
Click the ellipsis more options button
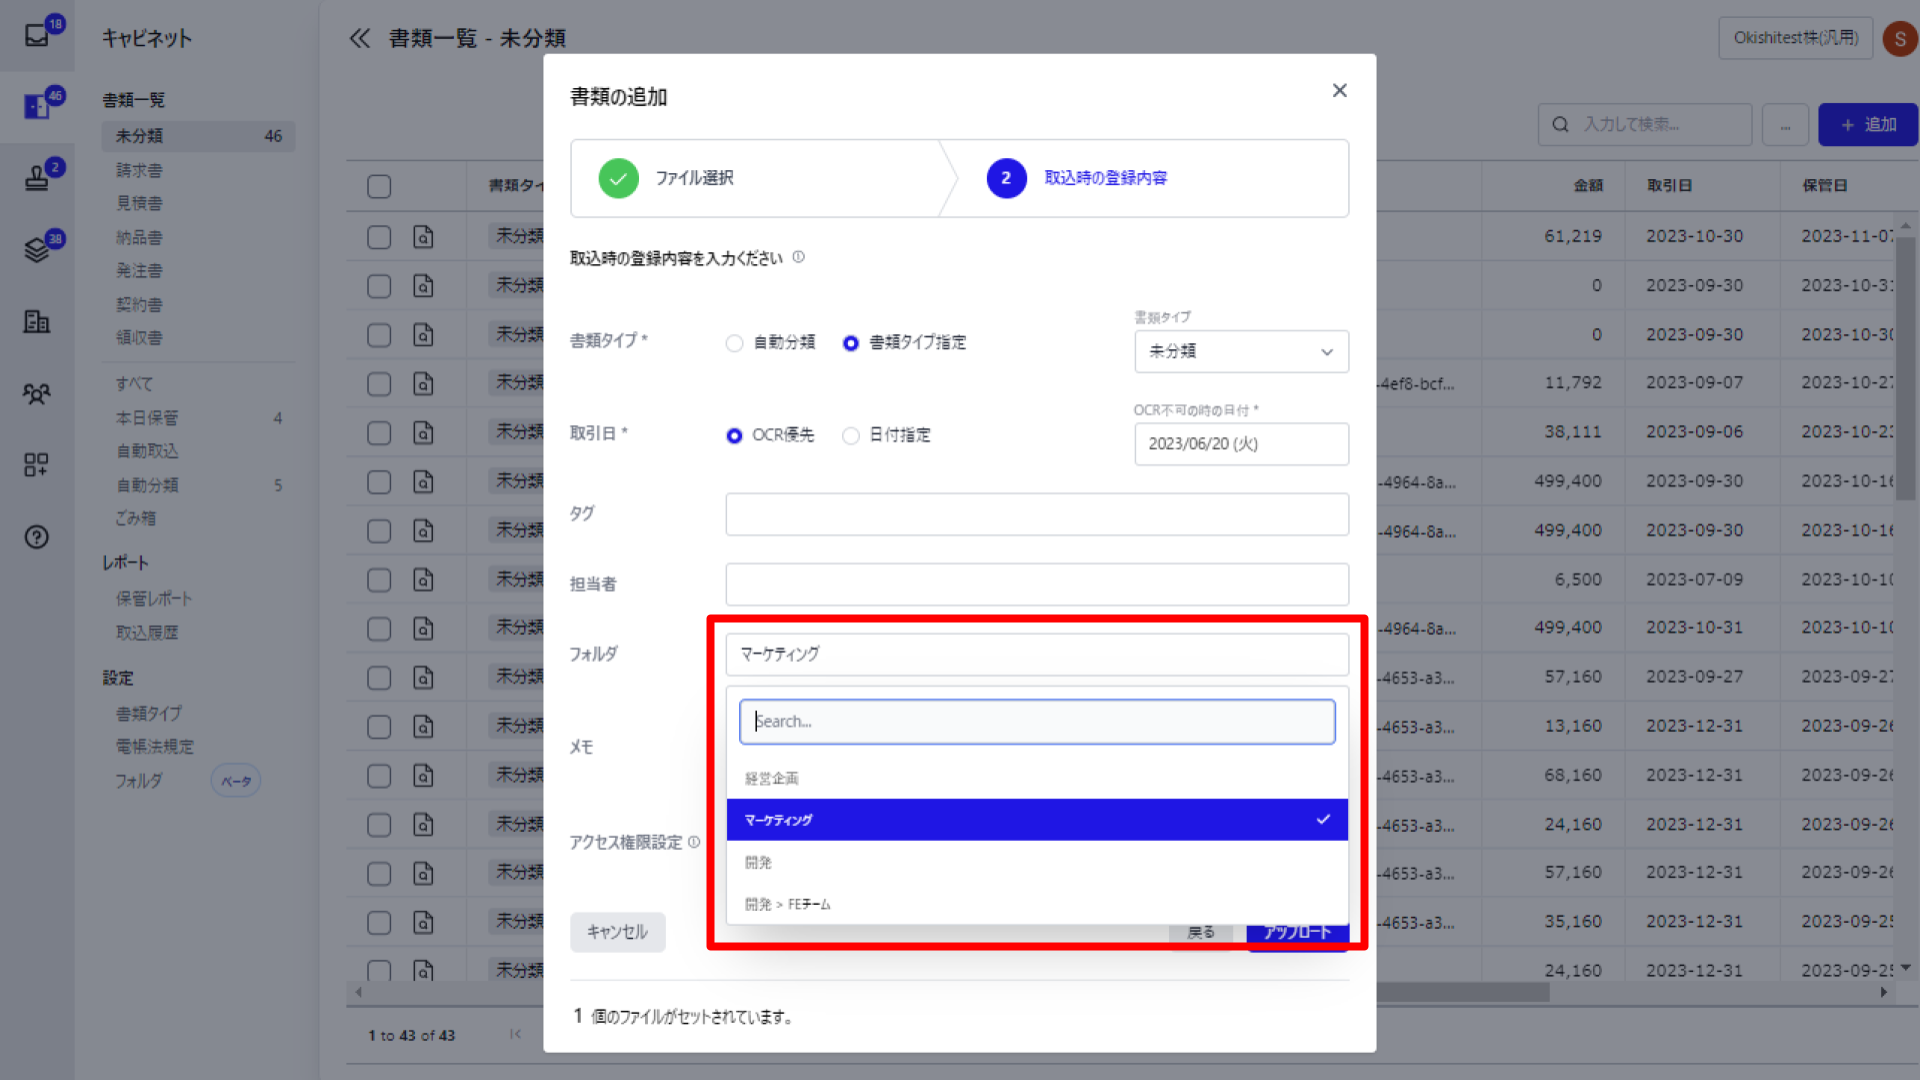[x=1785, y=125]
